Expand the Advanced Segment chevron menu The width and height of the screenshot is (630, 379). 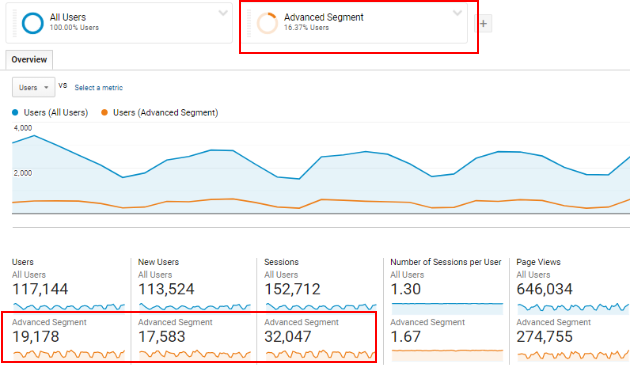pos(457,13)
